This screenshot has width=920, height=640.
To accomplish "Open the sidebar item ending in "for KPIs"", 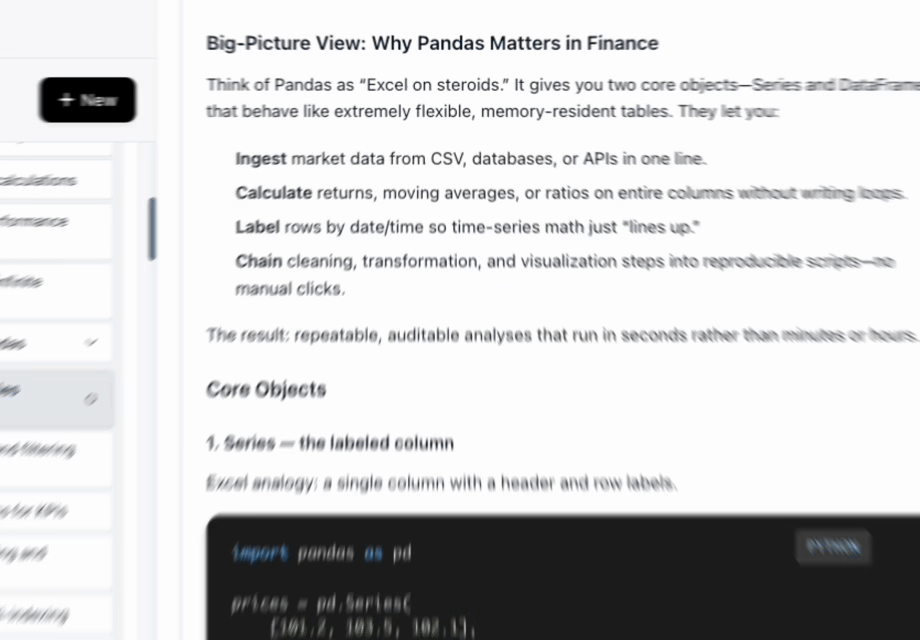I will pyautogui.click(x=50, y=511).
